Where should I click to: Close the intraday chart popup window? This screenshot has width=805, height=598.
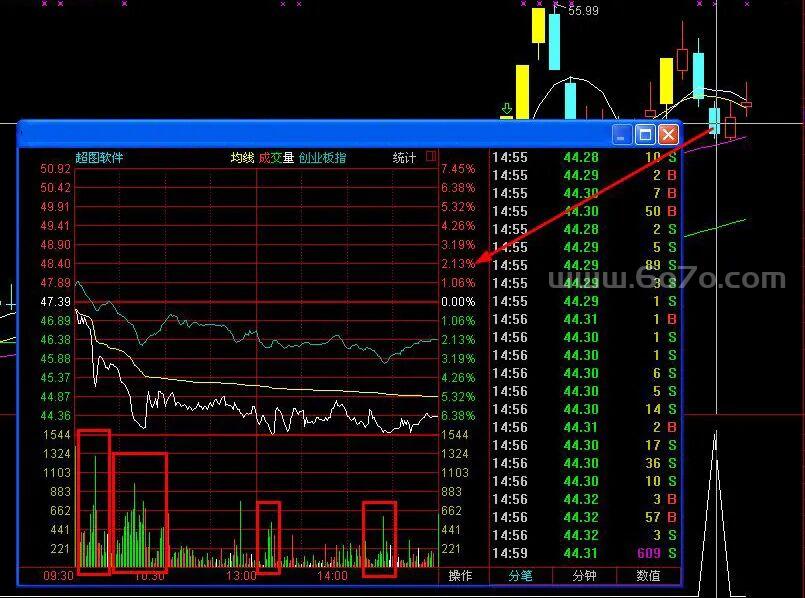click(668, 134)
